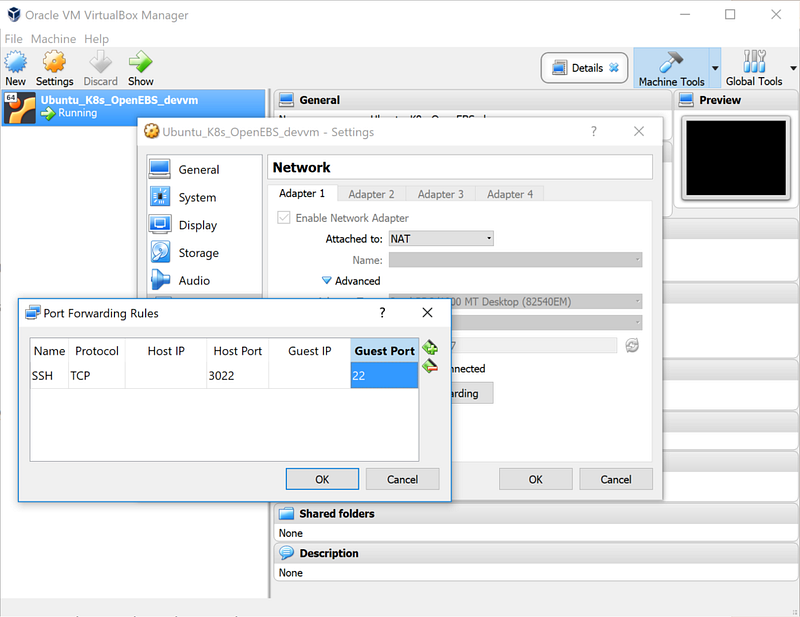Switch to Adapter 1 tab

302,193
